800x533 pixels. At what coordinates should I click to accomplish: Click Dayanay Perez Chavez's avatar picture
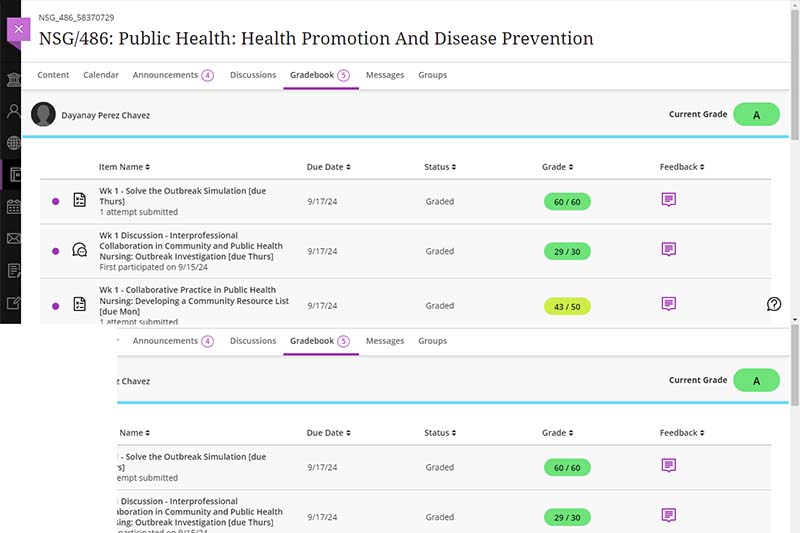tap(43, 114)
